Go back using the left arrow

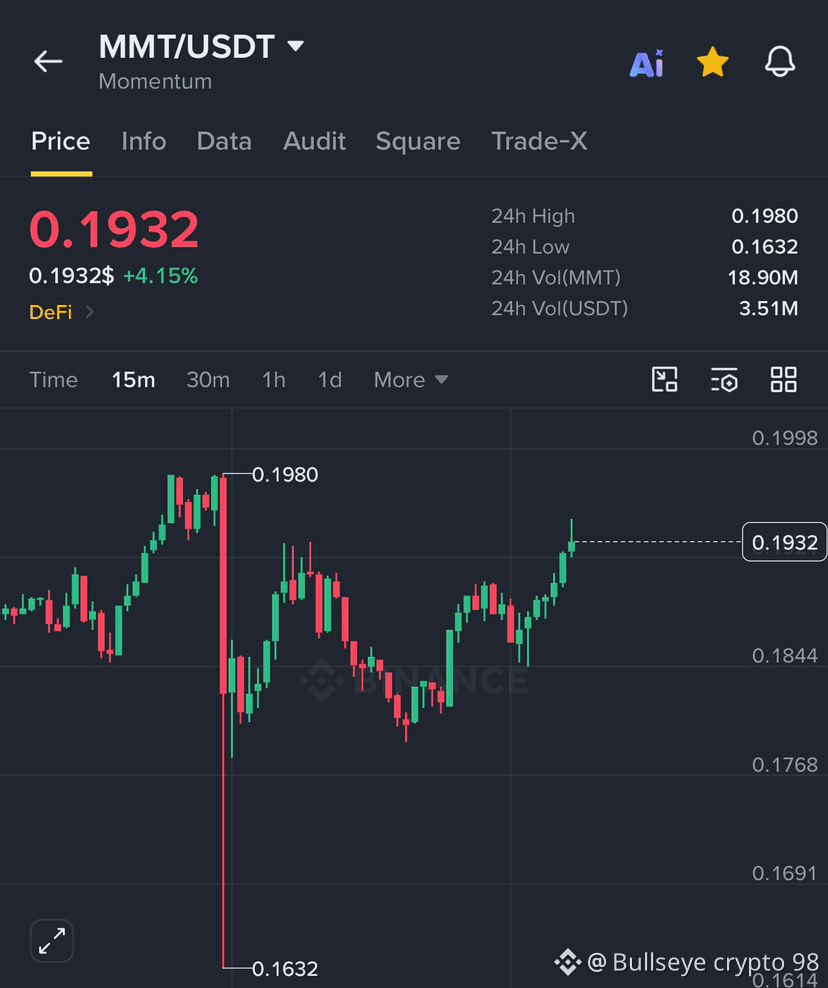click(48, 62)
